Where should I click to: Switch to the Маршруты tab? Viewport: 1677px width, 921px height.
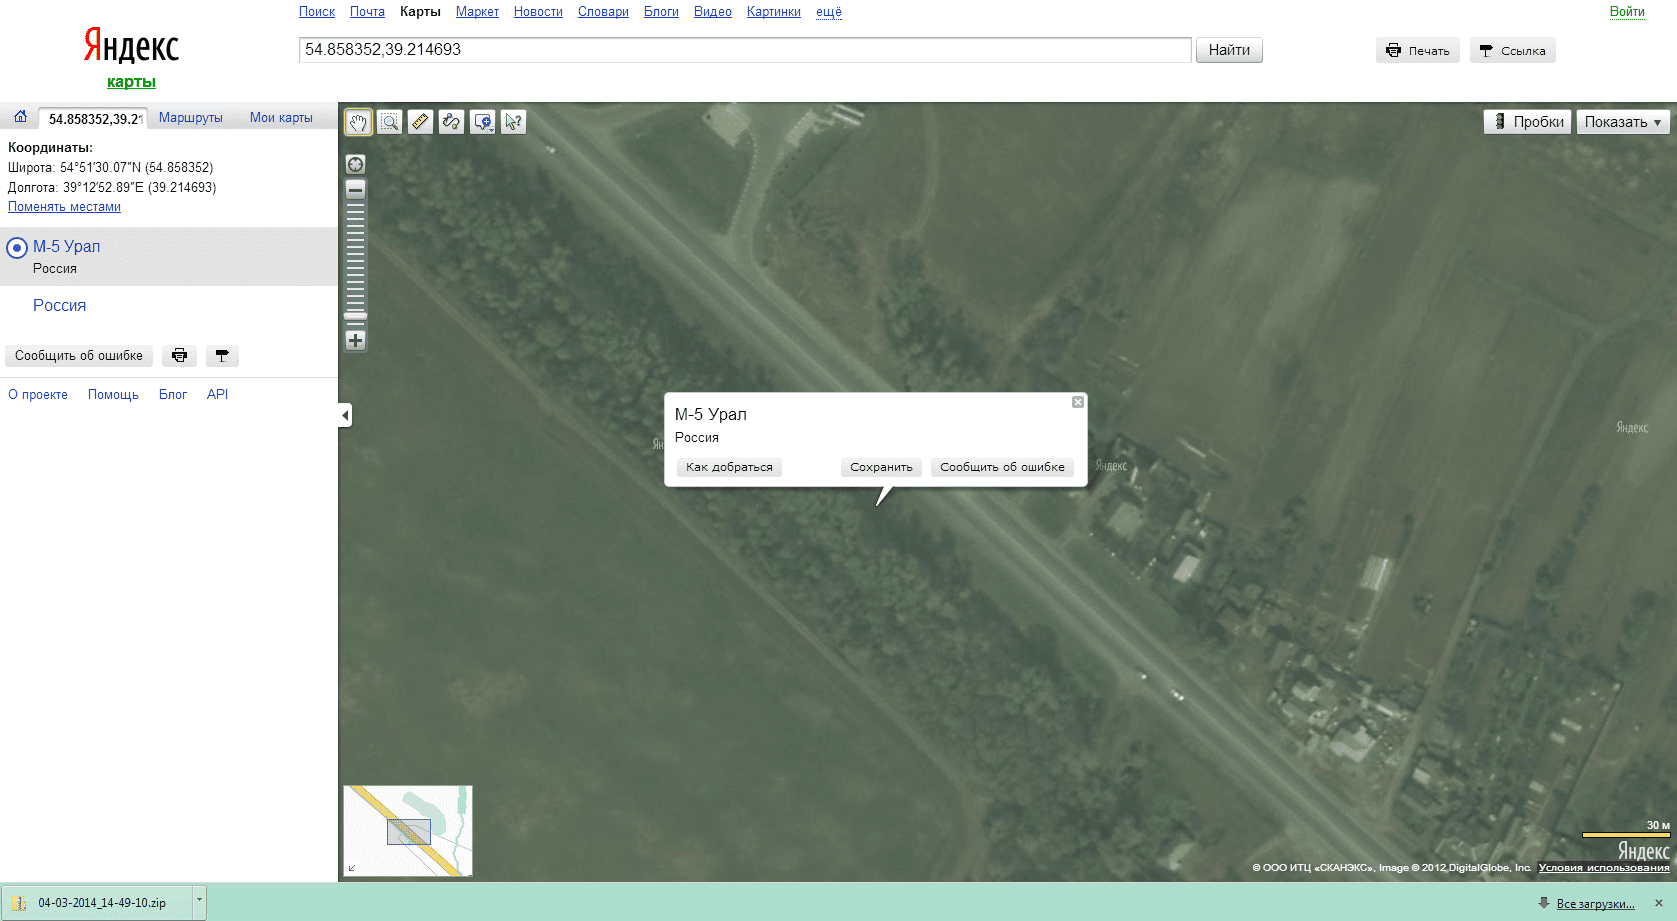(191, 118)
